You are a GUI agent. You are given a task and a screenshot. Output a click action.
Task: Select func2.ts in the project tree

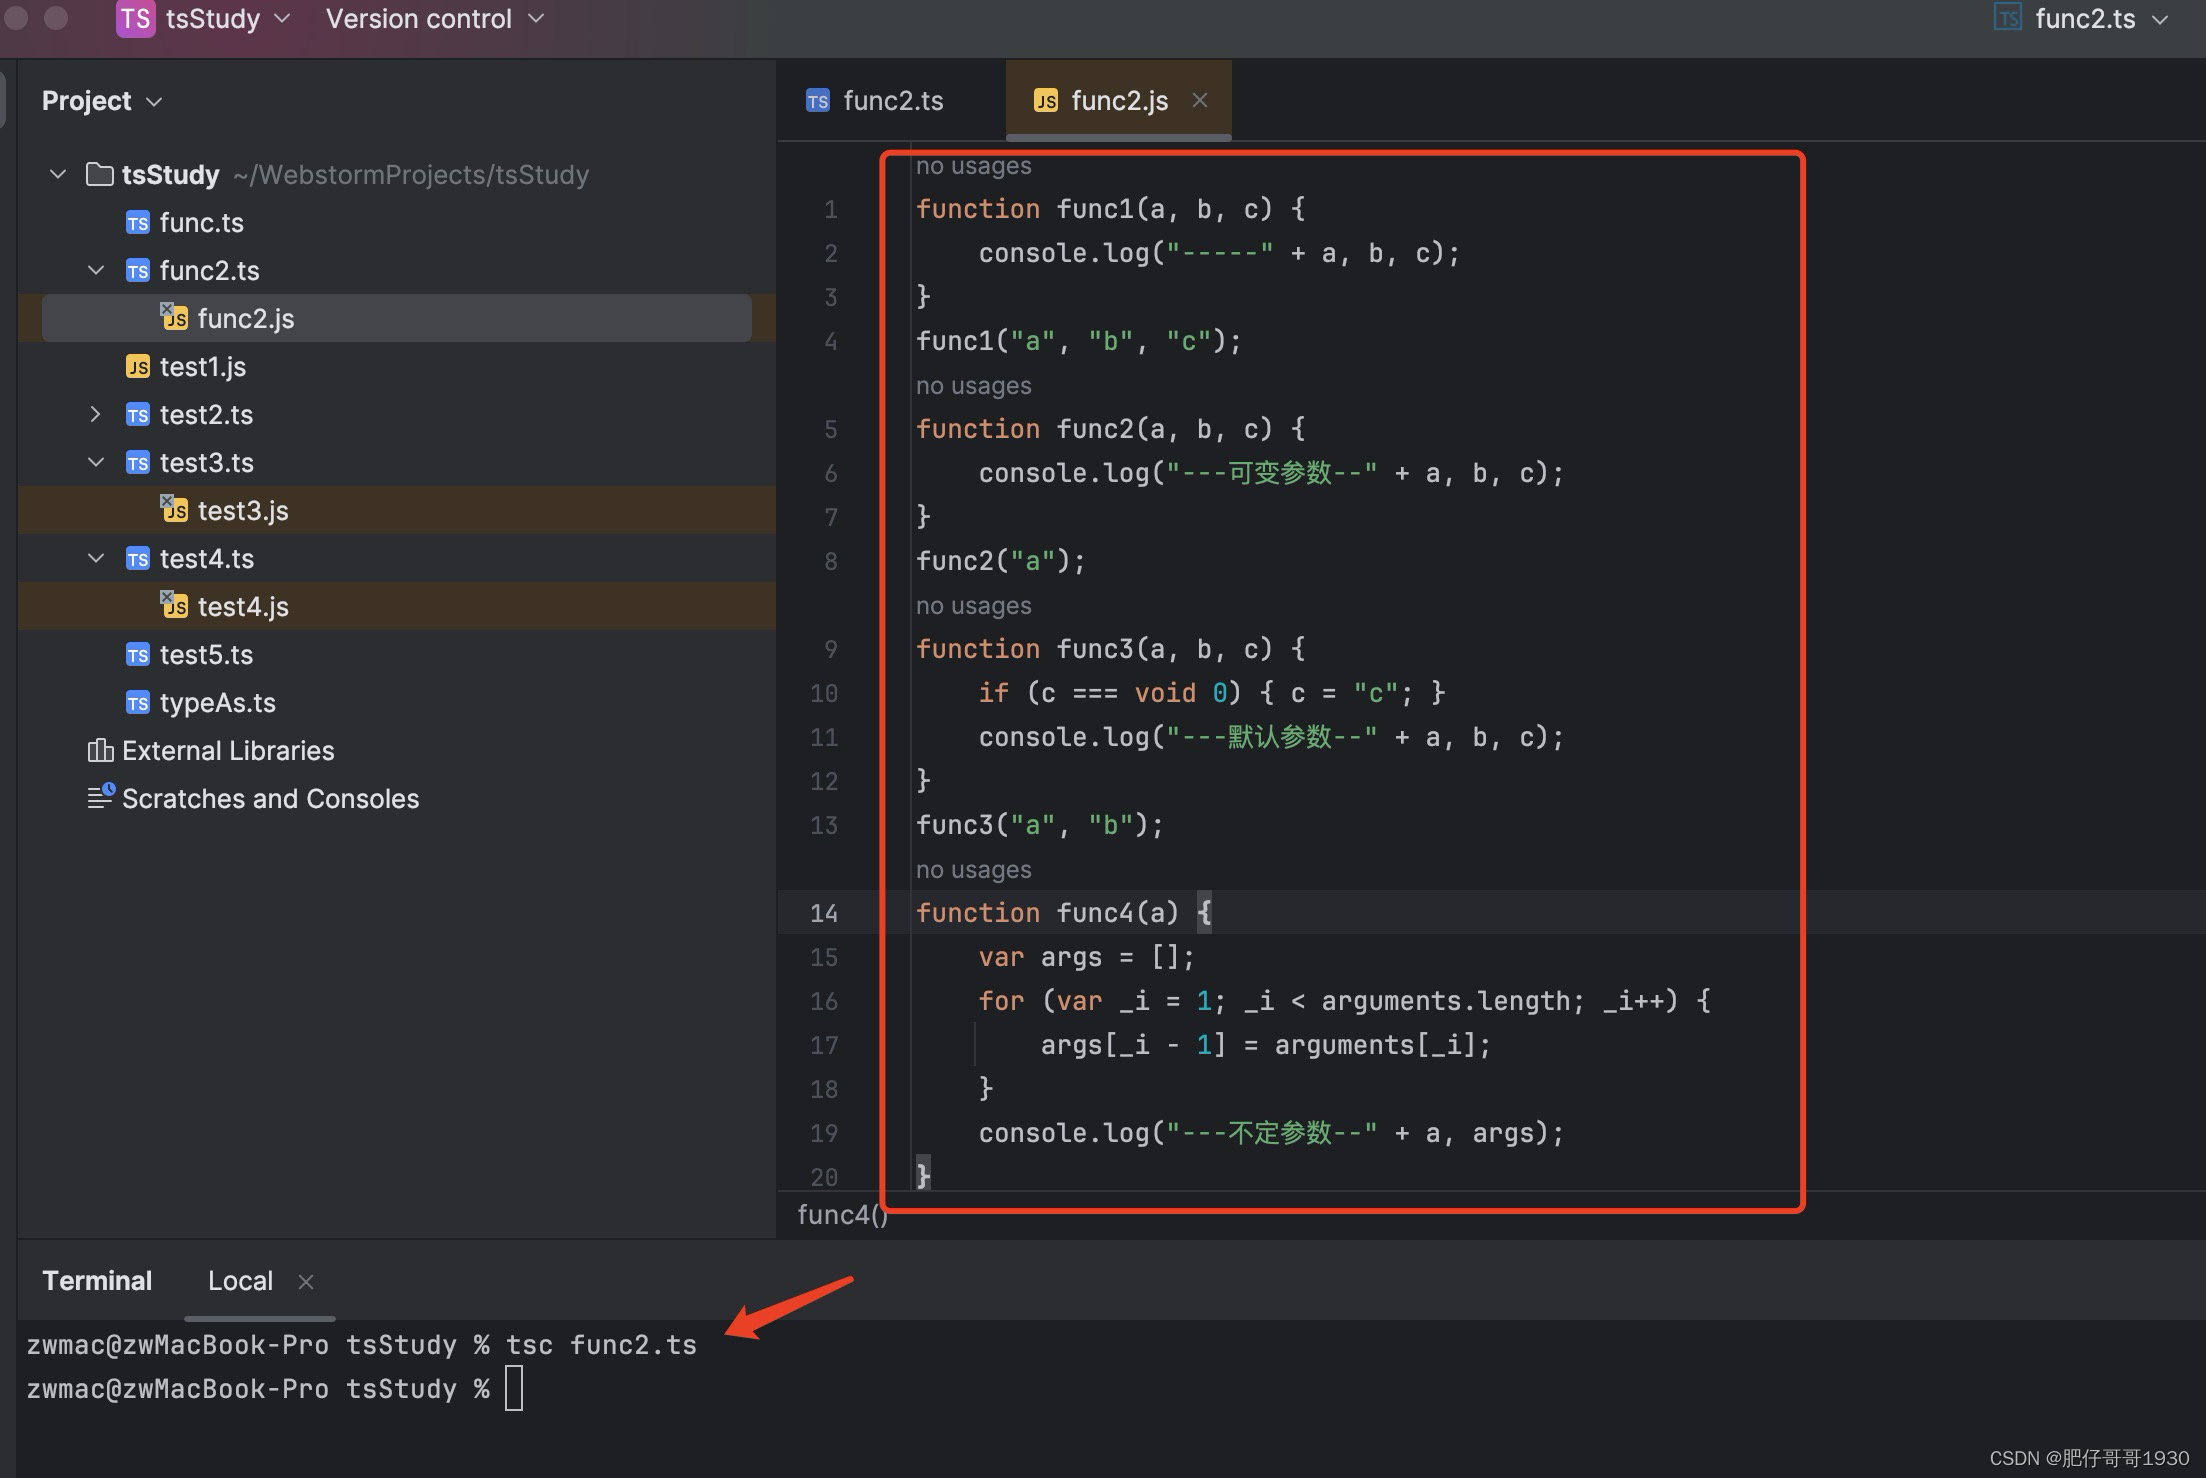[x=209, y=270]
